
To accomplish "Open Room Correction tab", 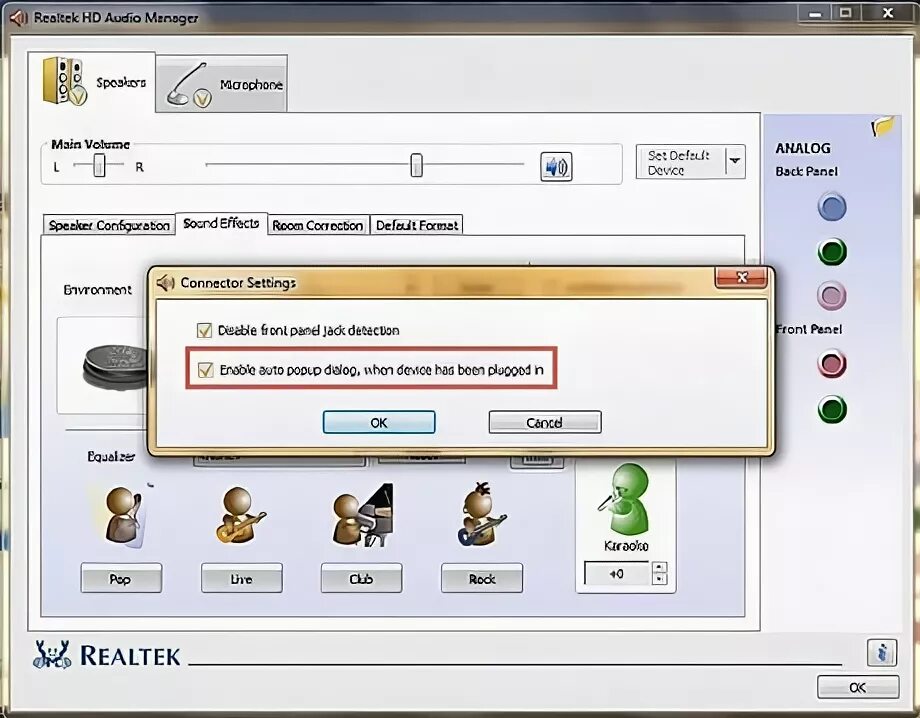I will coord(317,225).
